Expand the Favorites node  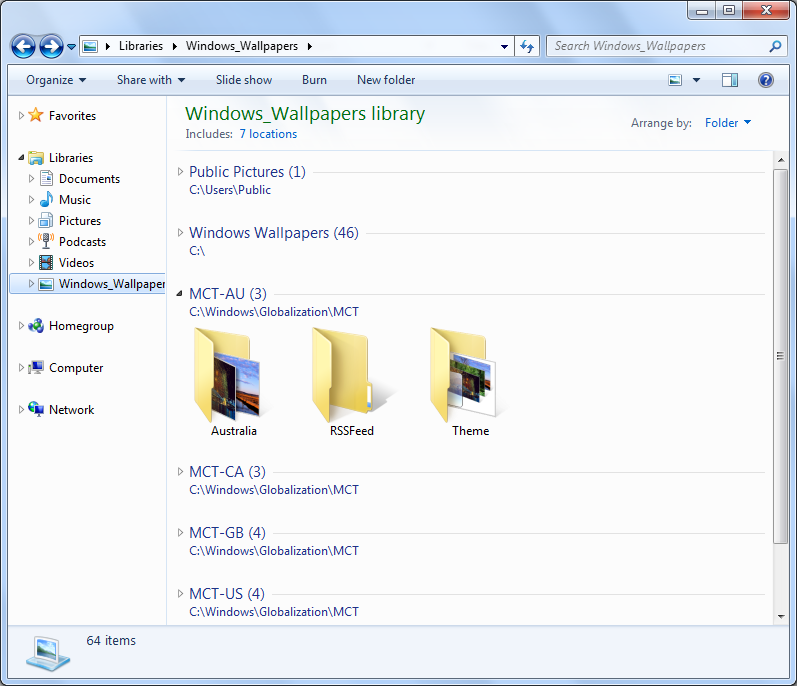(x=21, y=115)
